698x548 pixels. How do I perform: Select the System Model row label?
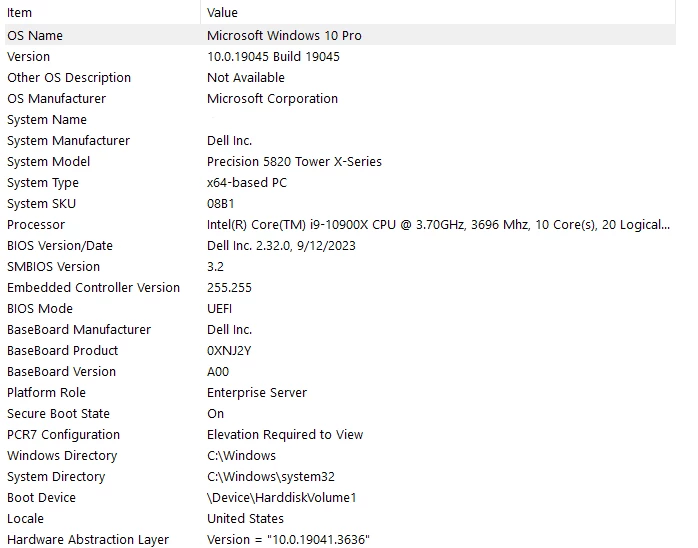(49, 162)
